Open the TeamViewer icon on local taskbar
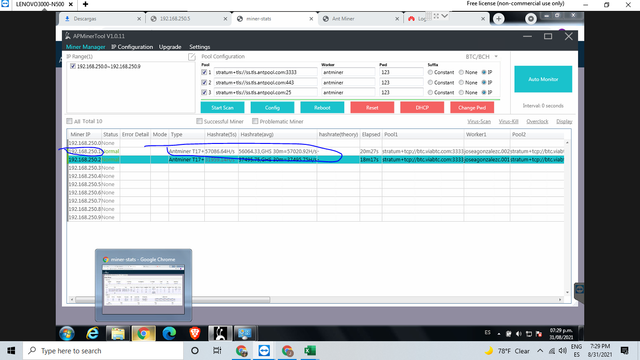The image size is (640, 360). pos(264,351)
